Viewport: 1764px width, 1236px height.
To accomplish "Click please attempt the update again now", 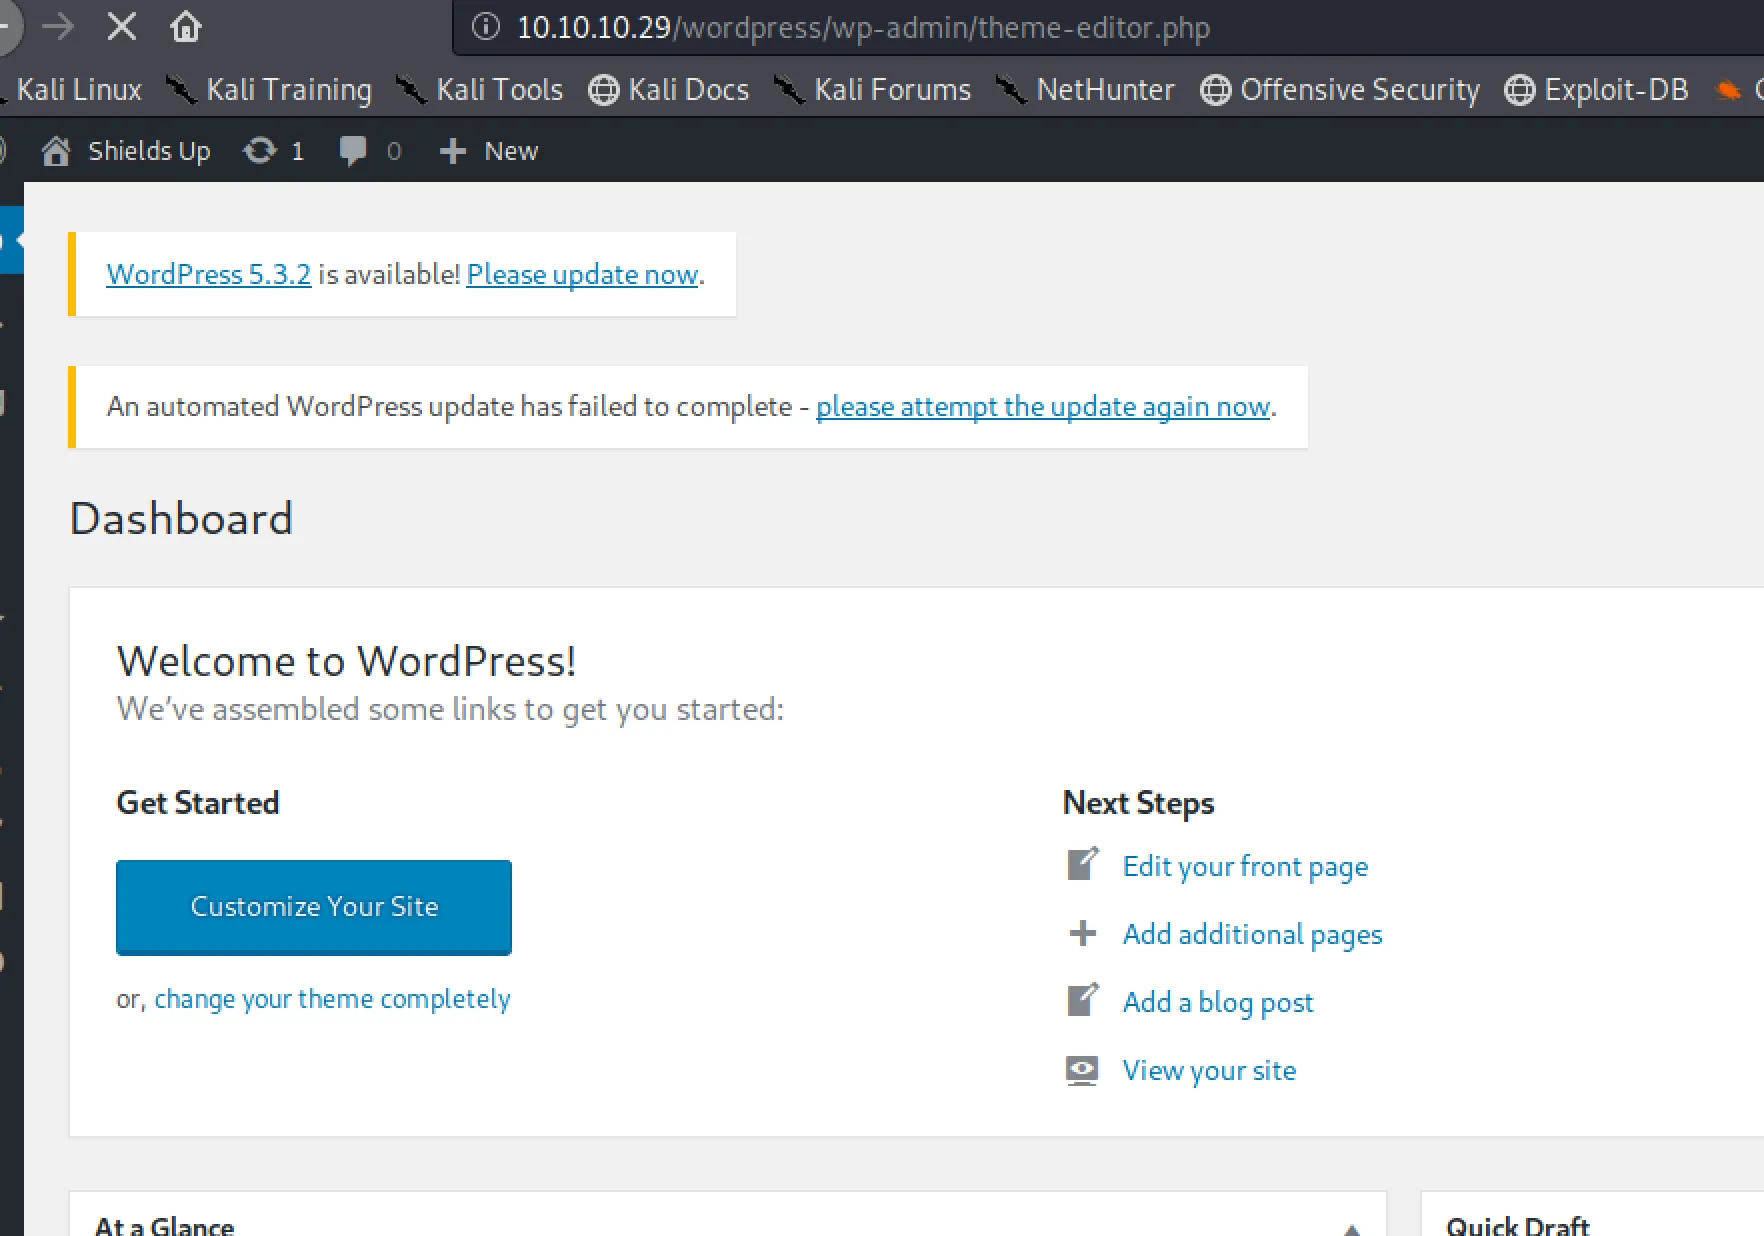I will (x=1043, y=407).
